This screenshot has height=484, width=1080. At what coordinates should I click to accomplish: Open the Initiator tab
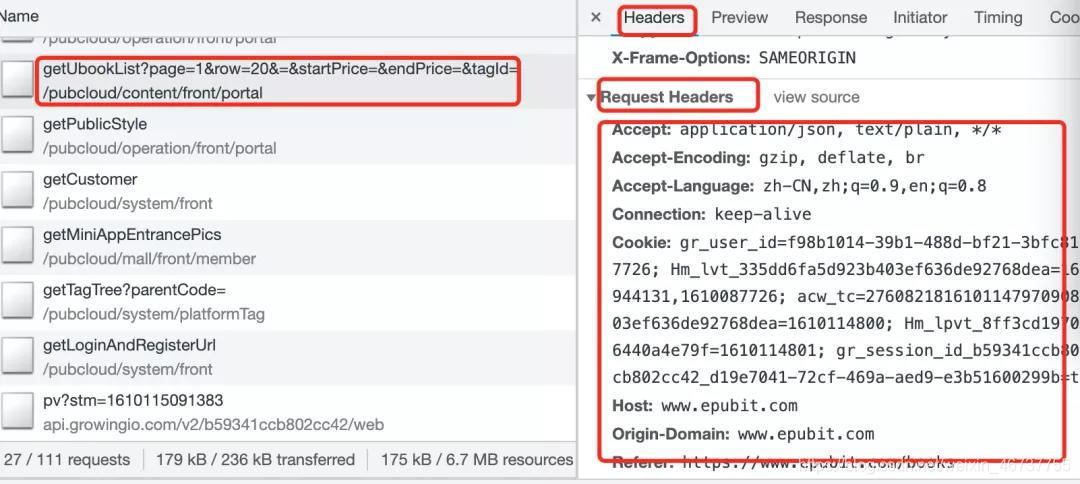920,18
